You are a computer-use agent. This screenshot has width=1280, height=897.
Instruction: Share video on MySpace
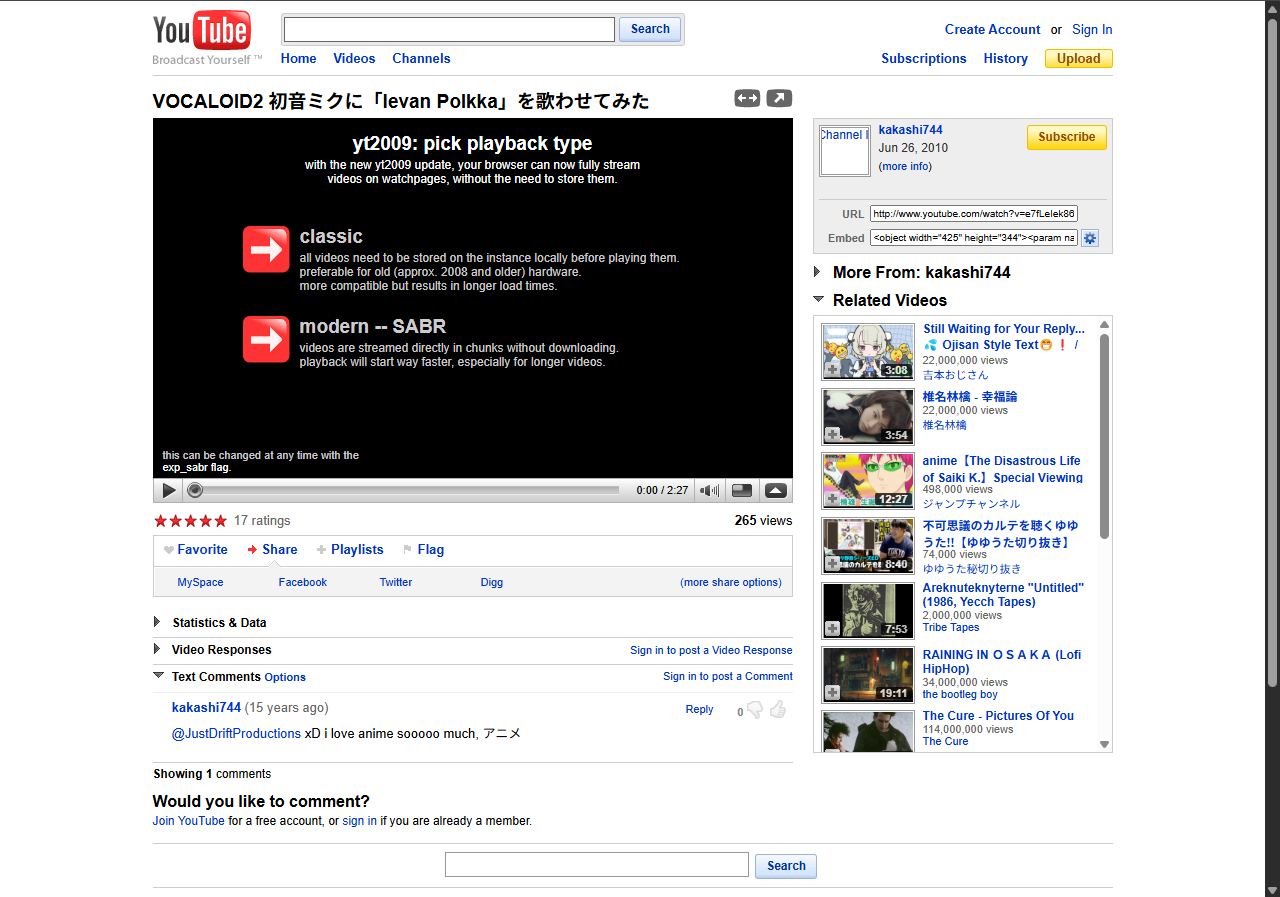click(200, 582)
